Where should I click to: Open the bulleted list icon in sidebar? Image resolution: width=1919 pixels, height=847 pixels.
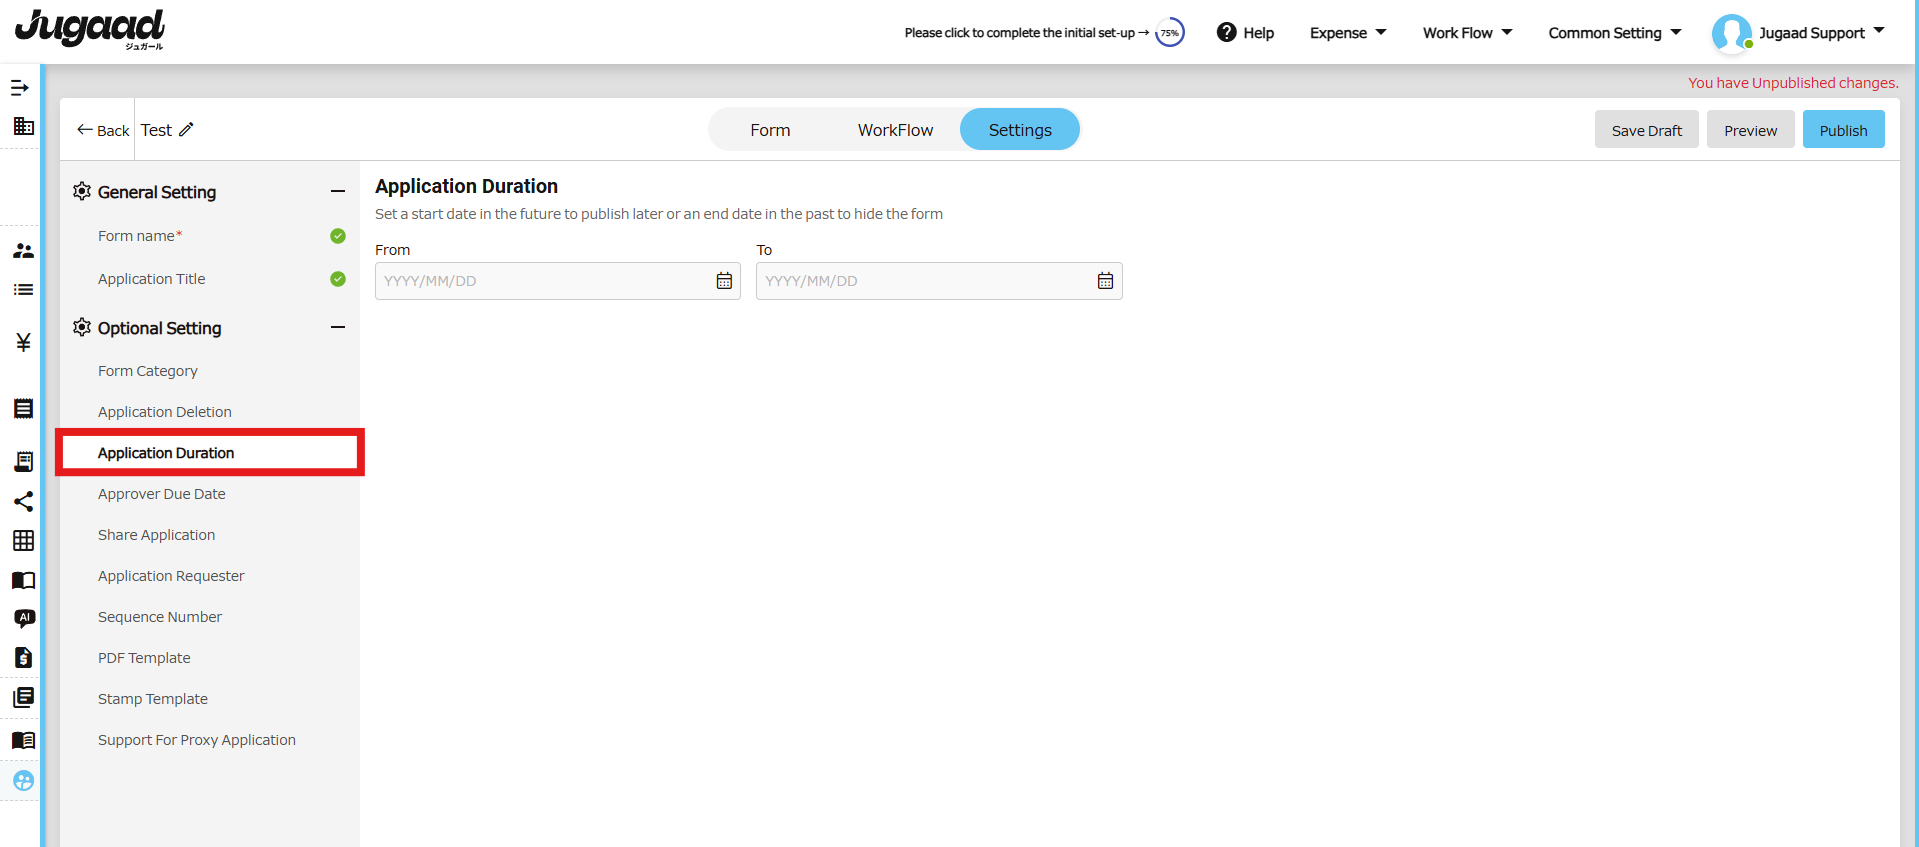point(23,290)
